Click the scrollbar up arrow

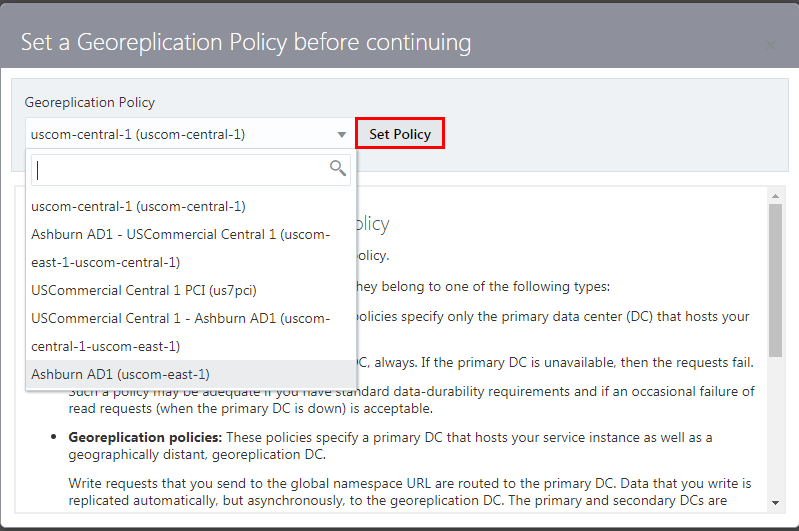point(775,196)
